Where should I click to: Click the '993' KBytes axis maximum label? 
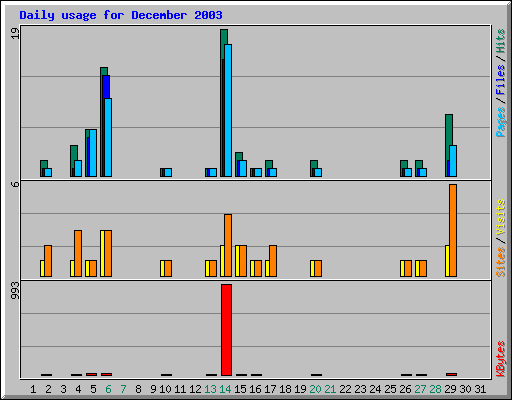(x=15, y=290)
